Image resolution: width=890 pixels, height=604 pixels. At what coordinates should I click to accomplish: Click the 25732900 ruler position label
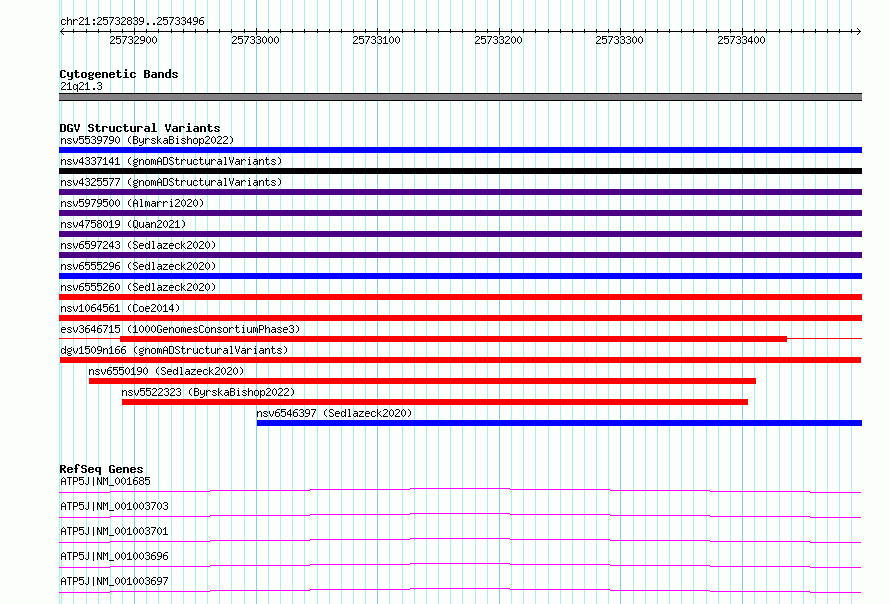pos(133,40)
